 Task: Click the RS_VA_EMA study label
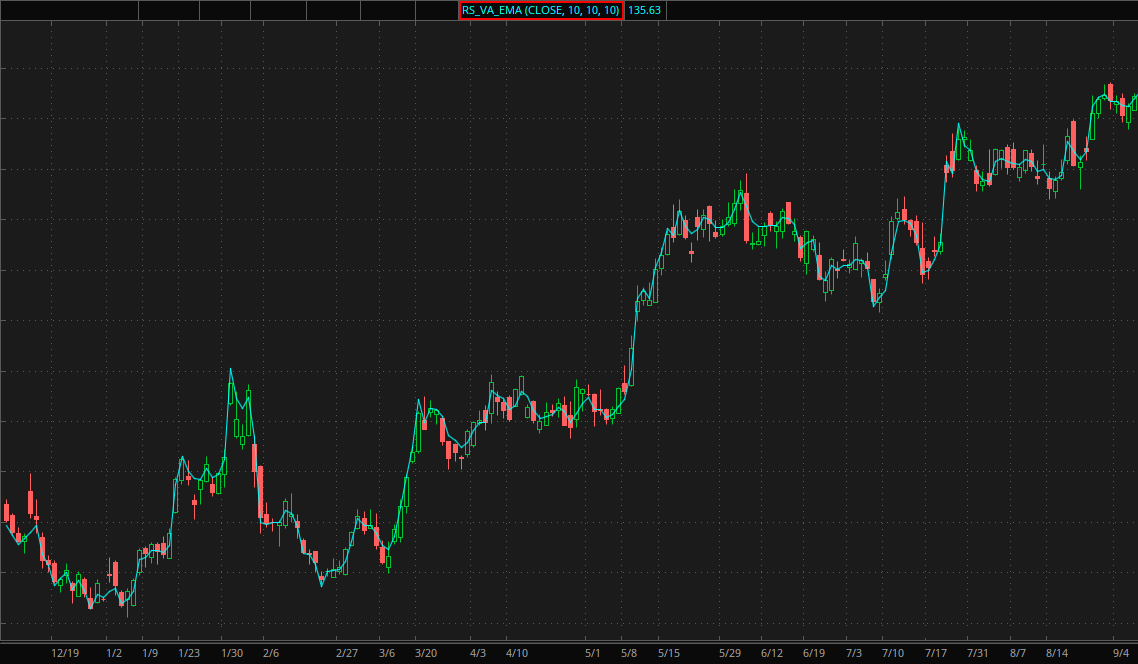click(x=541, y=10)
